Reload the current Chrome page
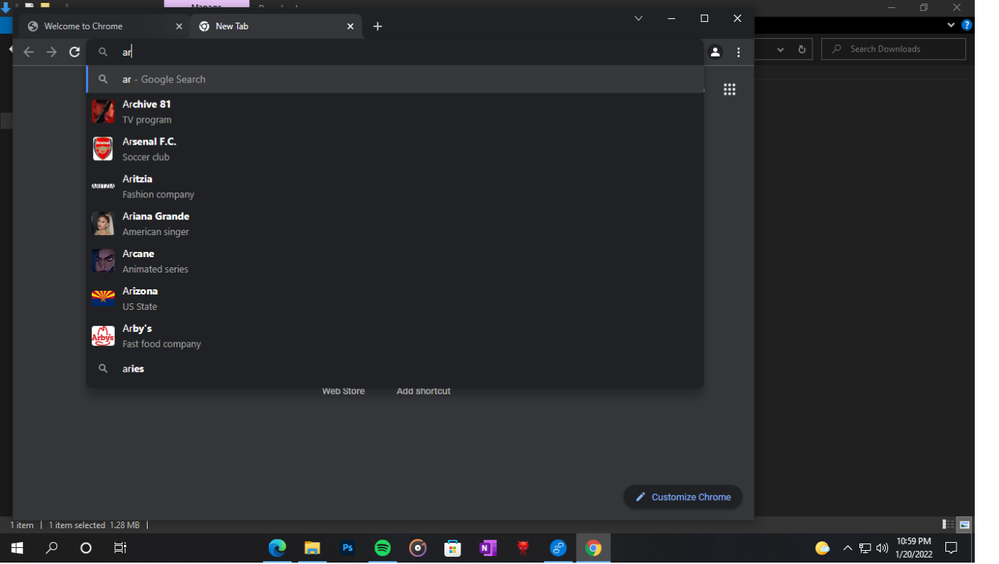The height and width of the screenshot is (564, 999). 75,52
